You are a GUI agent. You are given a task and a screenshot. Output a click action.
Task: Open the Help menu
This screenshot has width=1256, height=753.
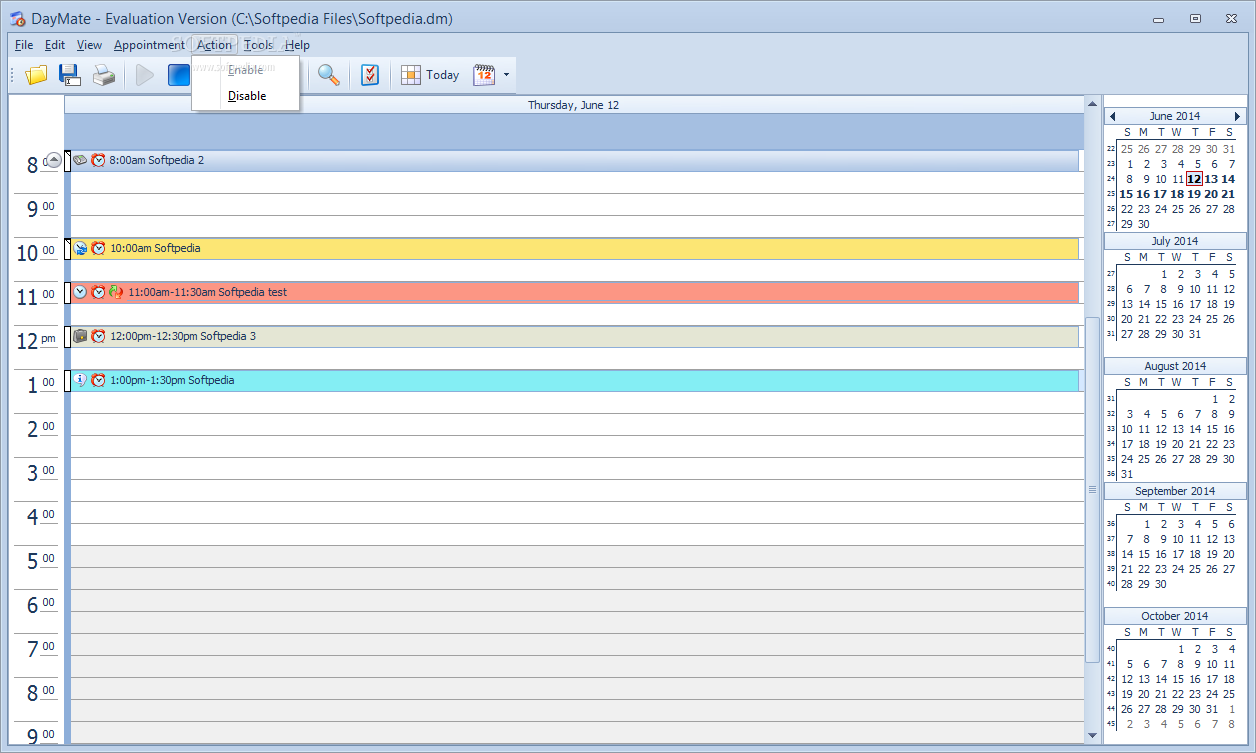[x=297, y=45]
